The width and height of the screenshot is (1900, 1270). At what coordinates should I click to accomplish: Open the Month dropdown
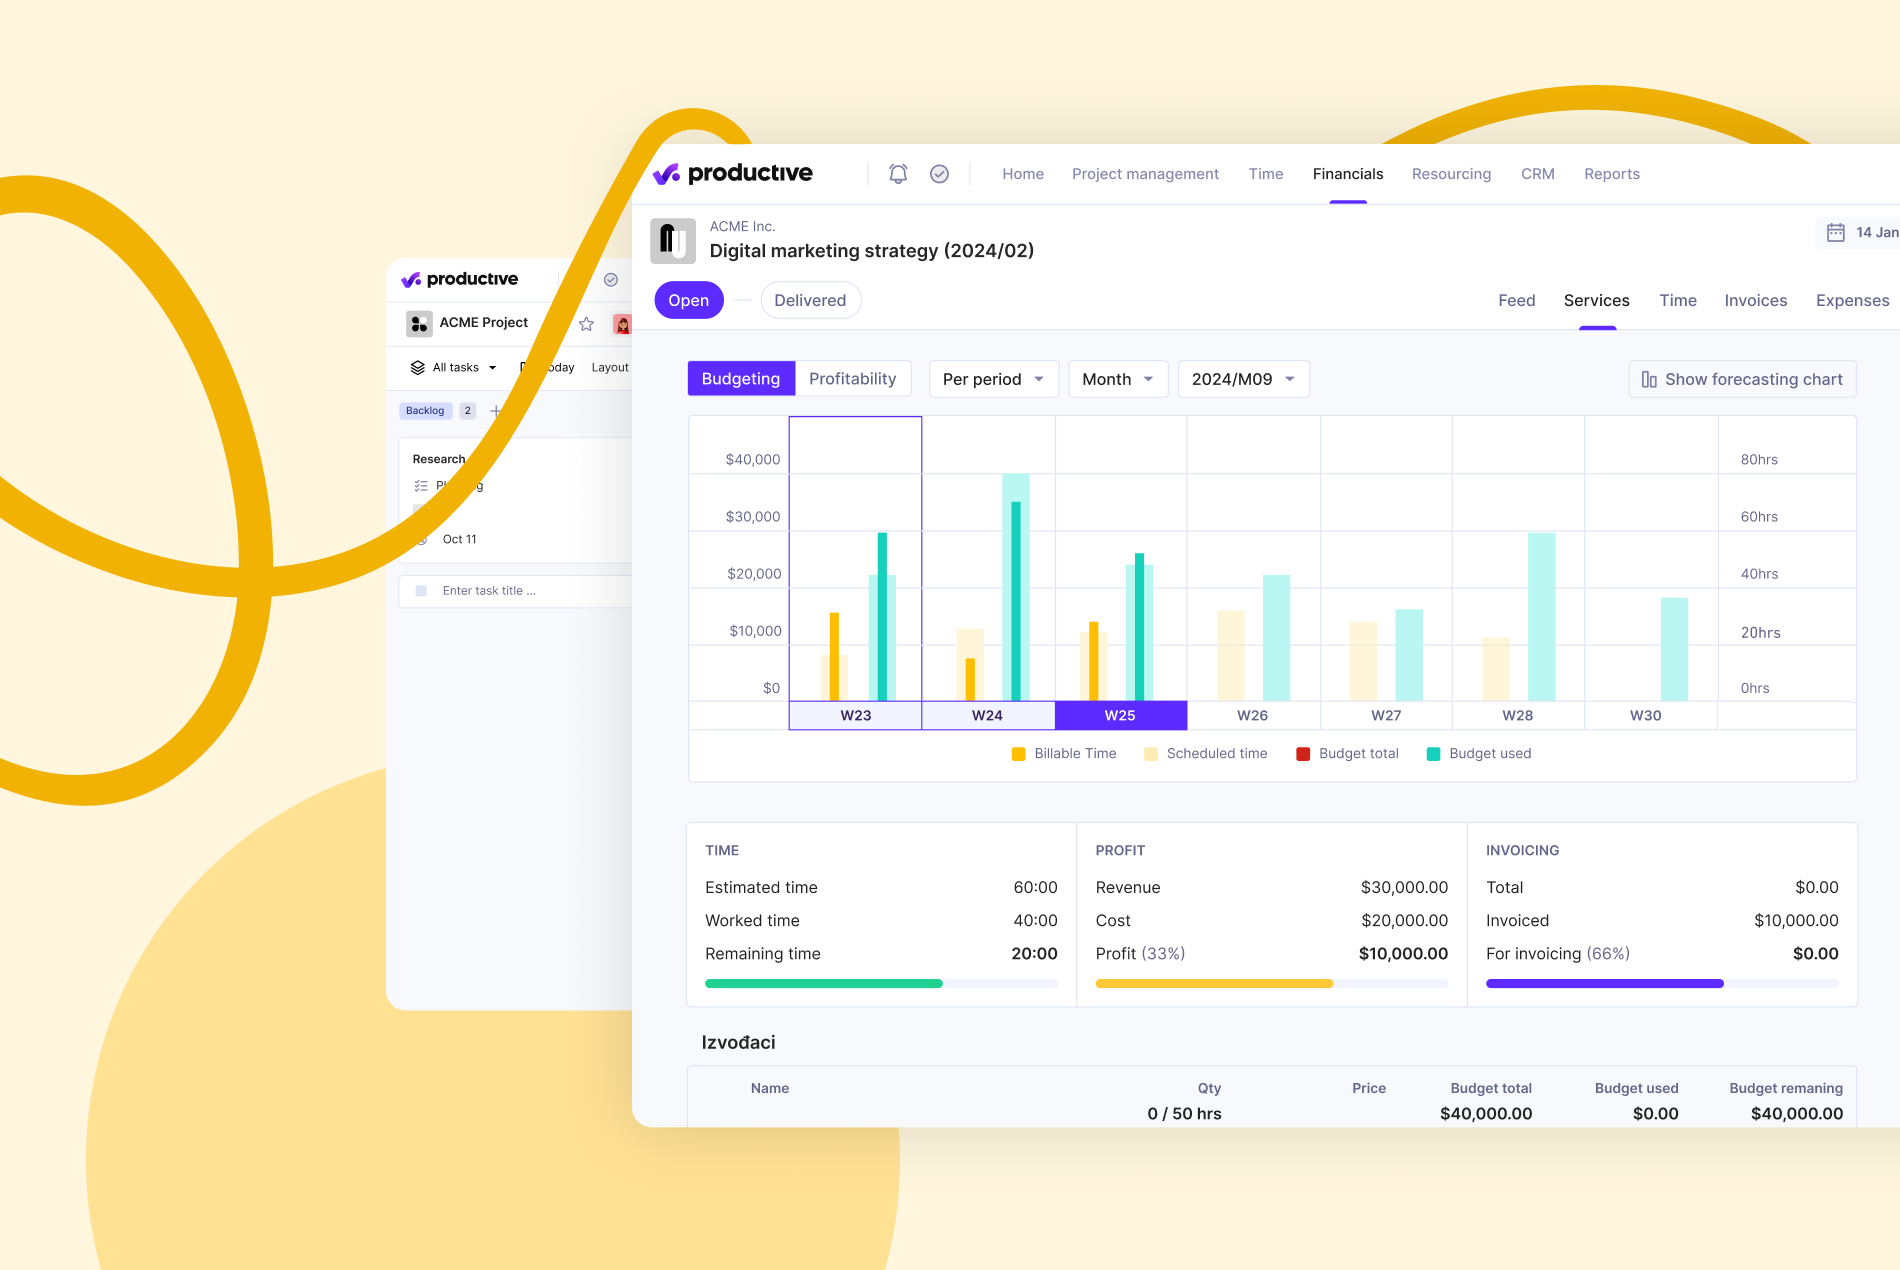[x=1117, y=379]
